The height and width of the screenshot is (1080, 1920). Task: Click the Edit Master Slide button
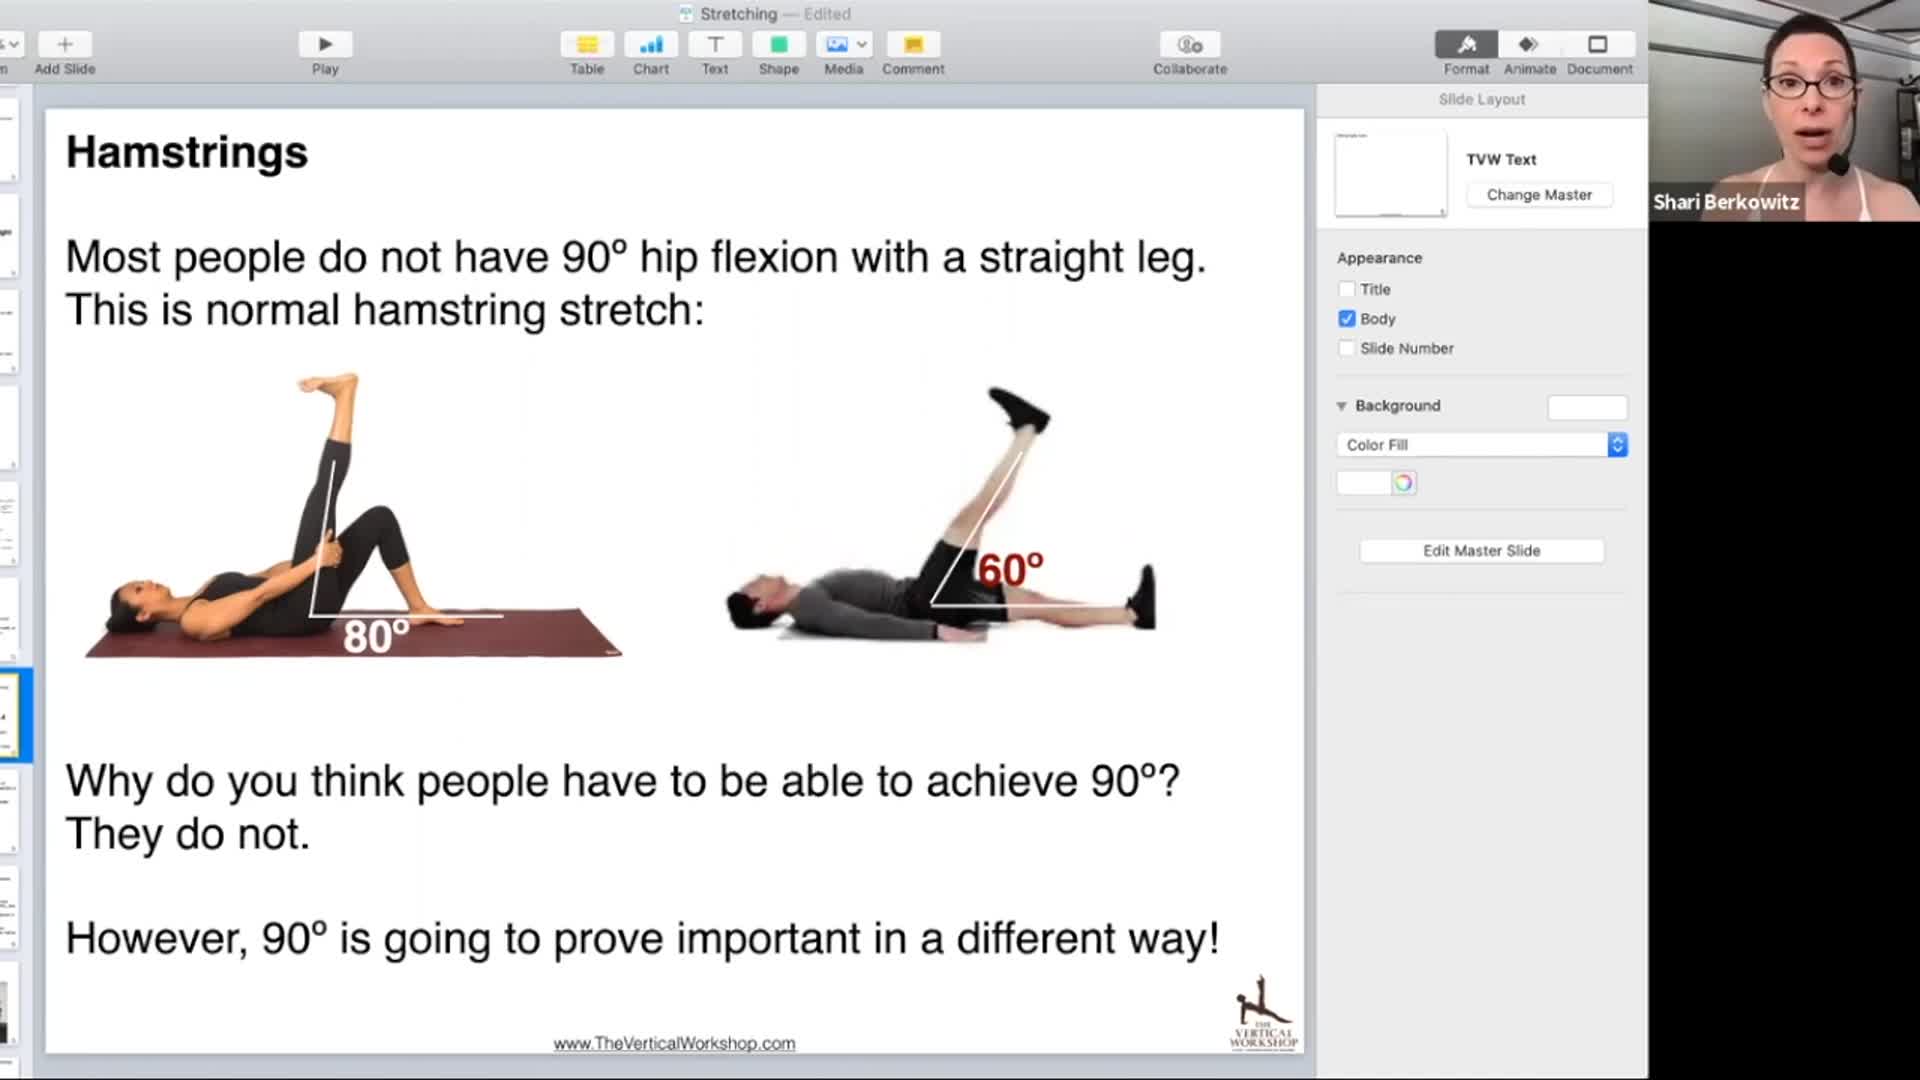click(x=1481, y=551)
